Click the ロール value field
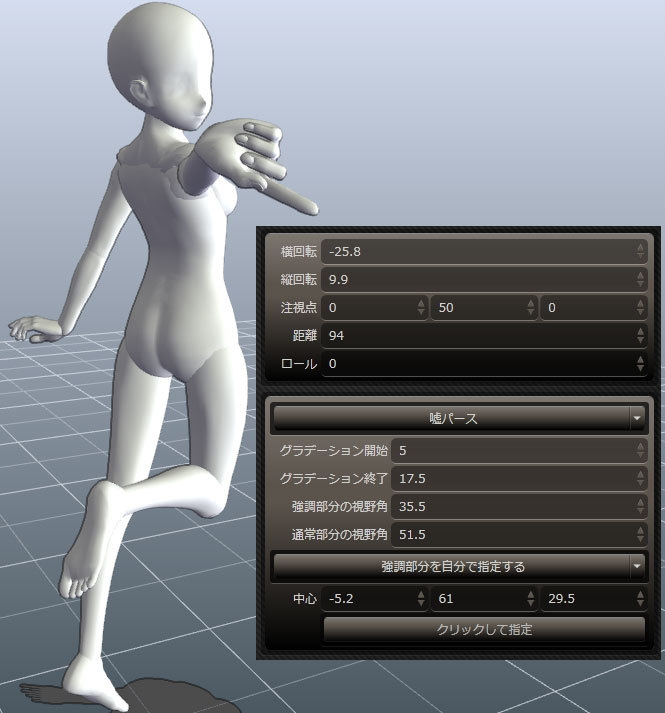Screen dimensions: 665x713 click(x=478, y=363)
